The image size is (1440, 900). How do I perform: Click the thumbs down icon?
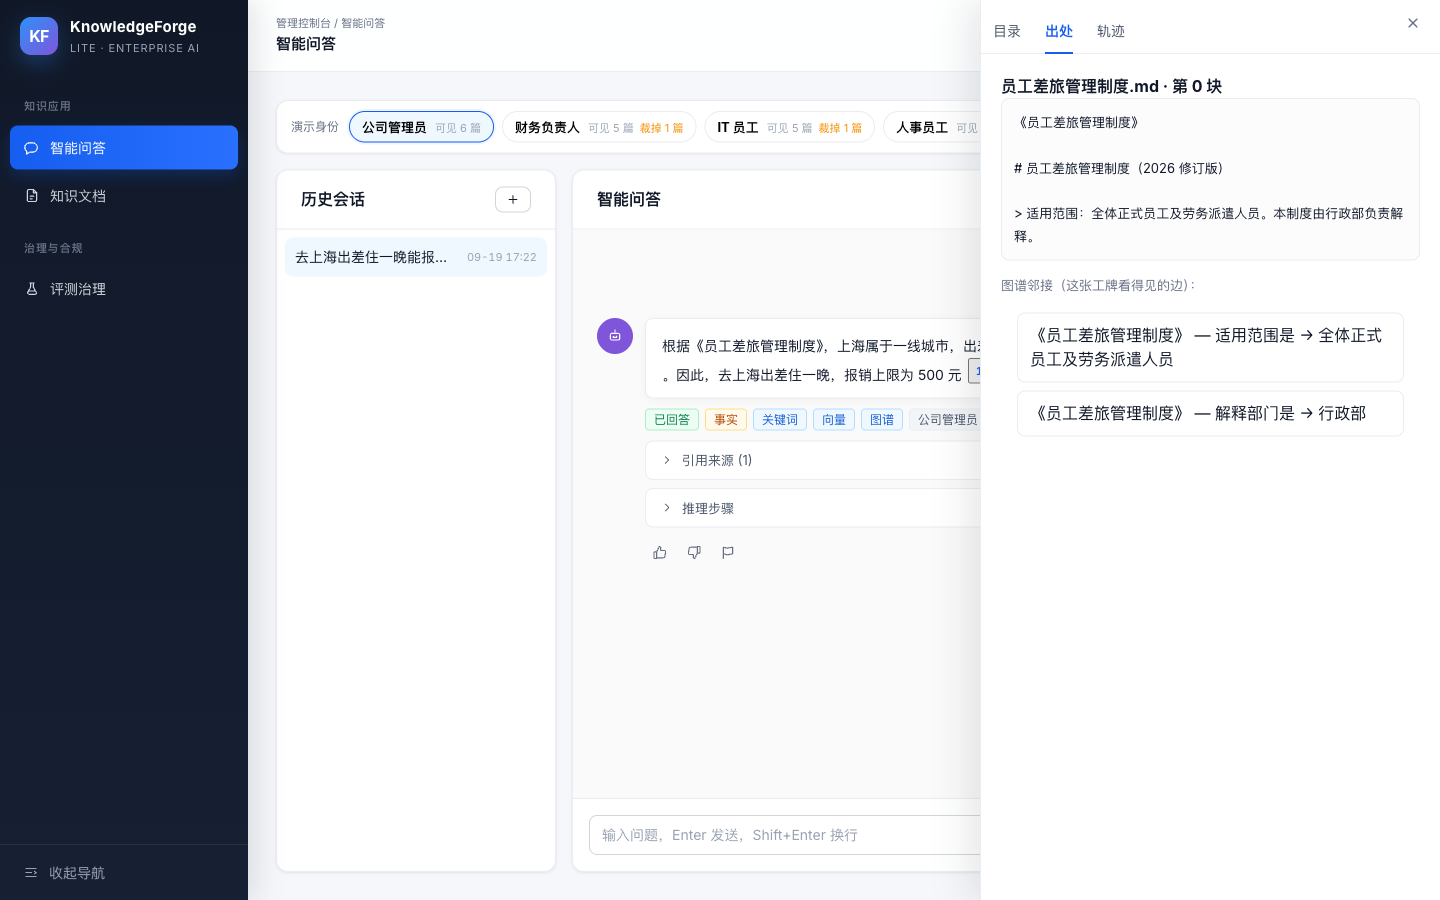click(694, 552)
